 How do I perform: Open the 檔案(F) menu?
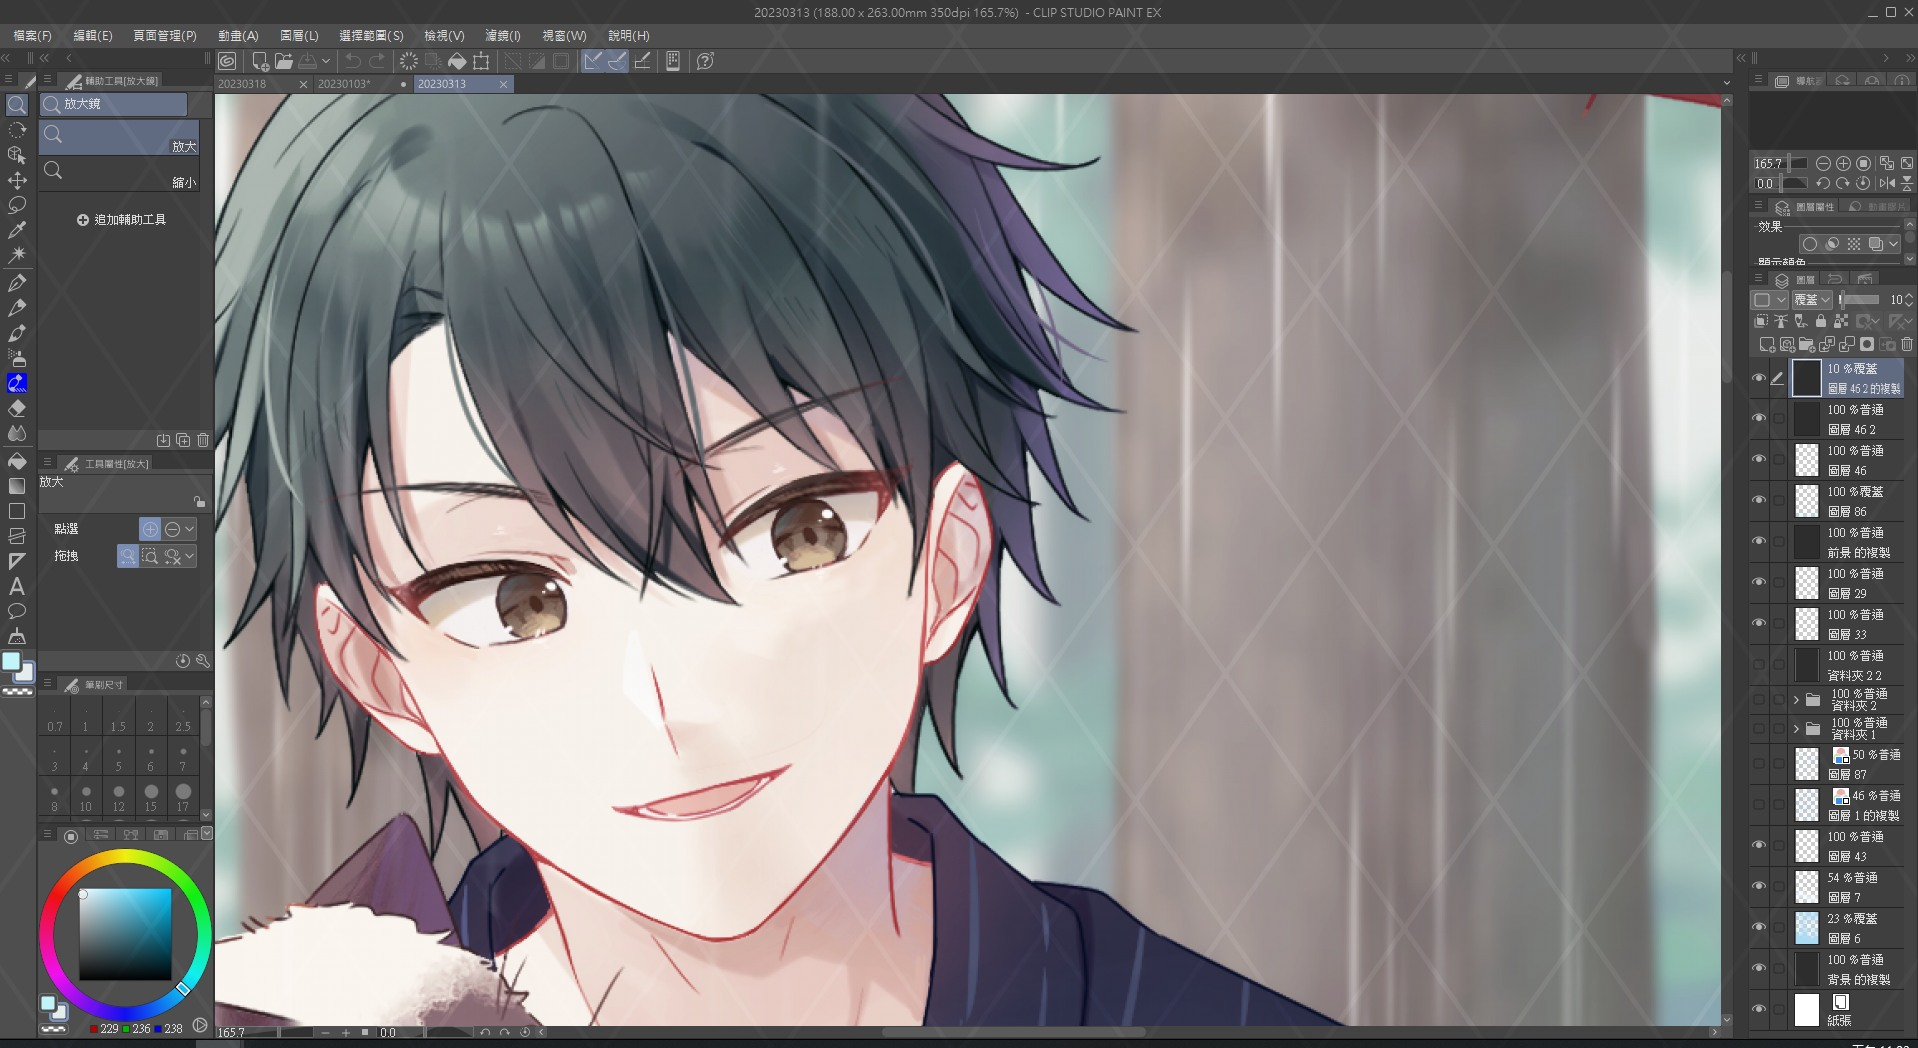pos(32,35)
